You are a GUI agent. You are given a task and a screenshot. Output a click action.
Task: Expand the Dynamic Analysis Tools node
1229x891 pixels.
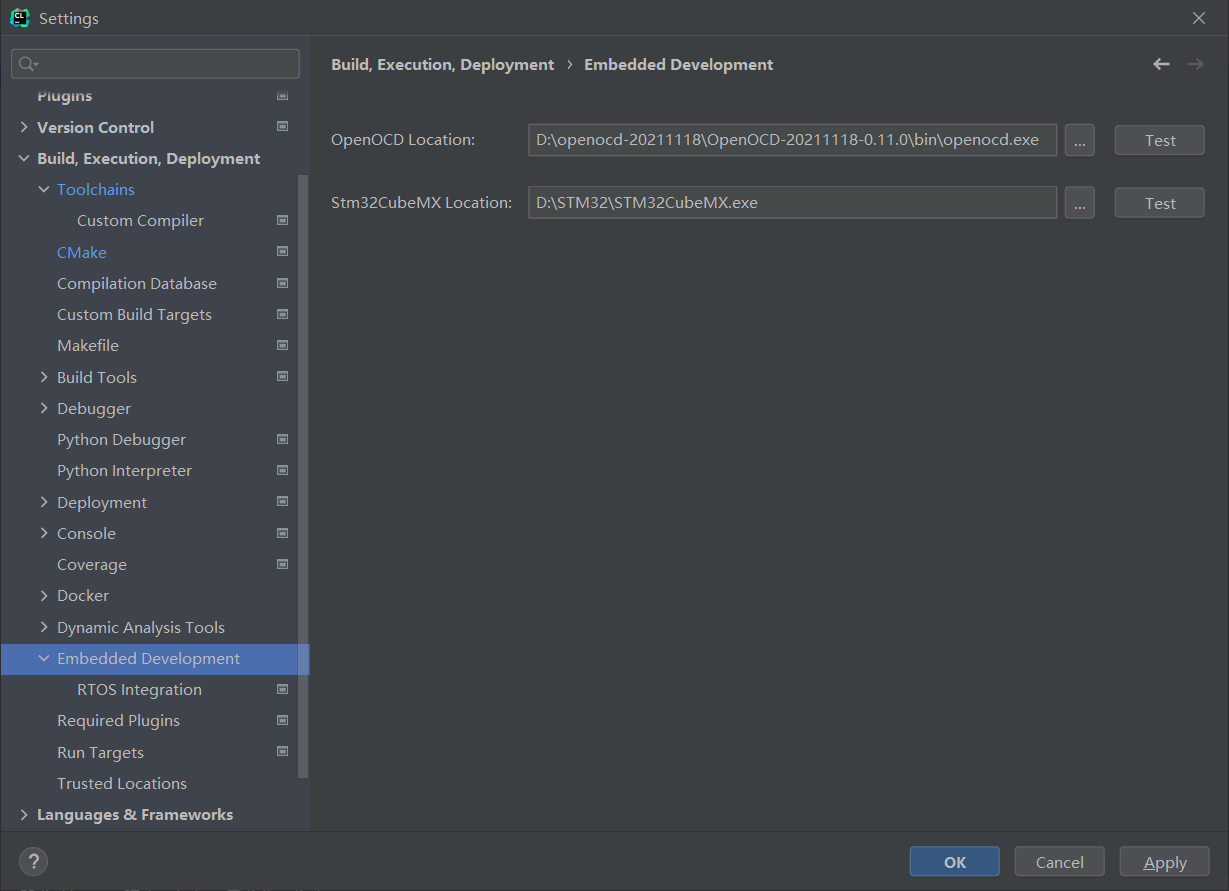(x=44, y=627)
